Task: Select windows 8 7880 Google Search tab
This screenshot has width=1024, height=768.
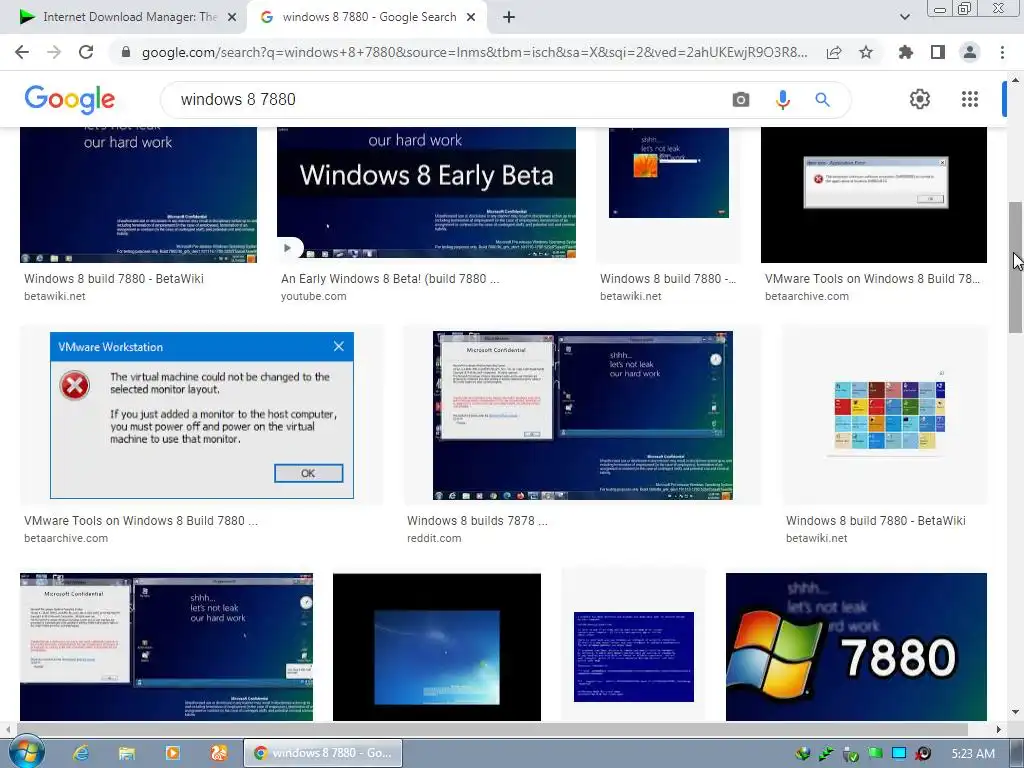Action: tap(367, 17)
